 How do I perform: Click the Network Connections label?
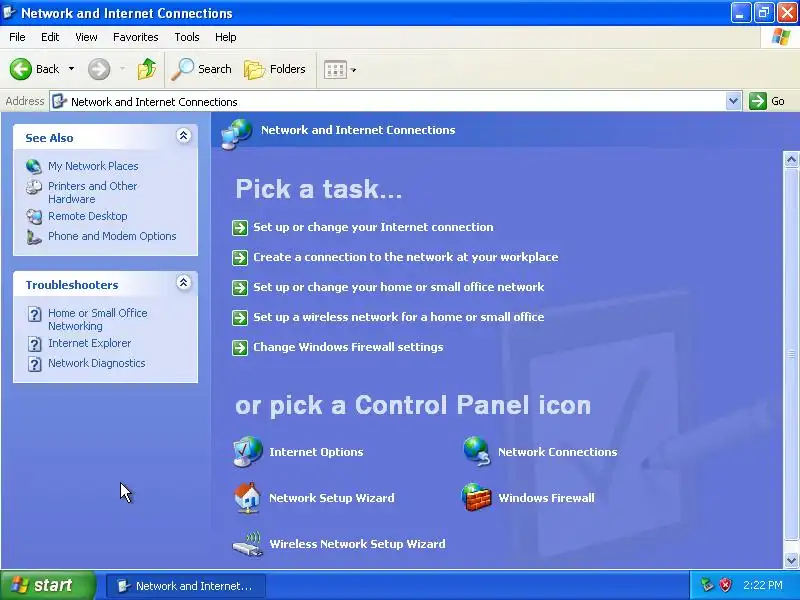[x=558, y=452]
